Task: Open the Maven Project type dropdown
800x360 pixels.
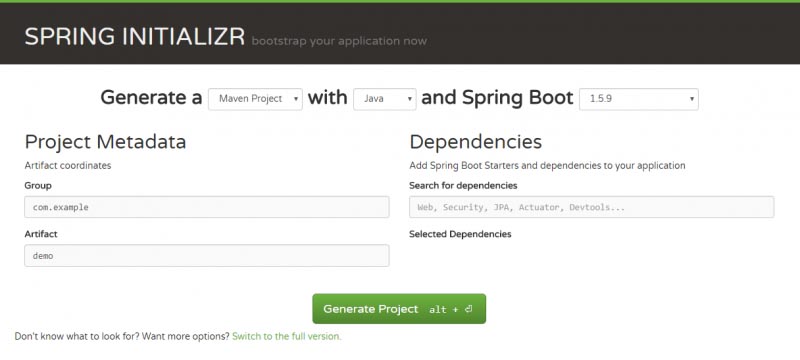Action: click(x=255, y=99)
